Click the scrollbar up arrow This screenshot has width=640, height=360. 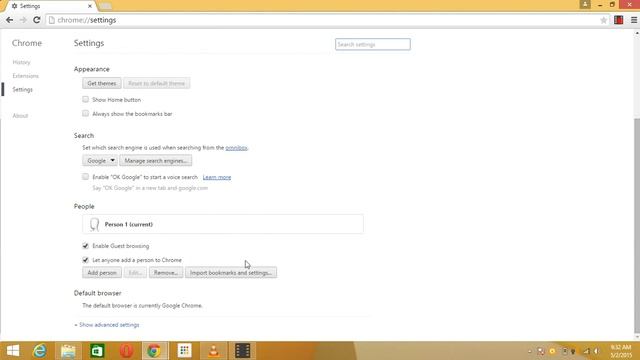click(637, 33)
